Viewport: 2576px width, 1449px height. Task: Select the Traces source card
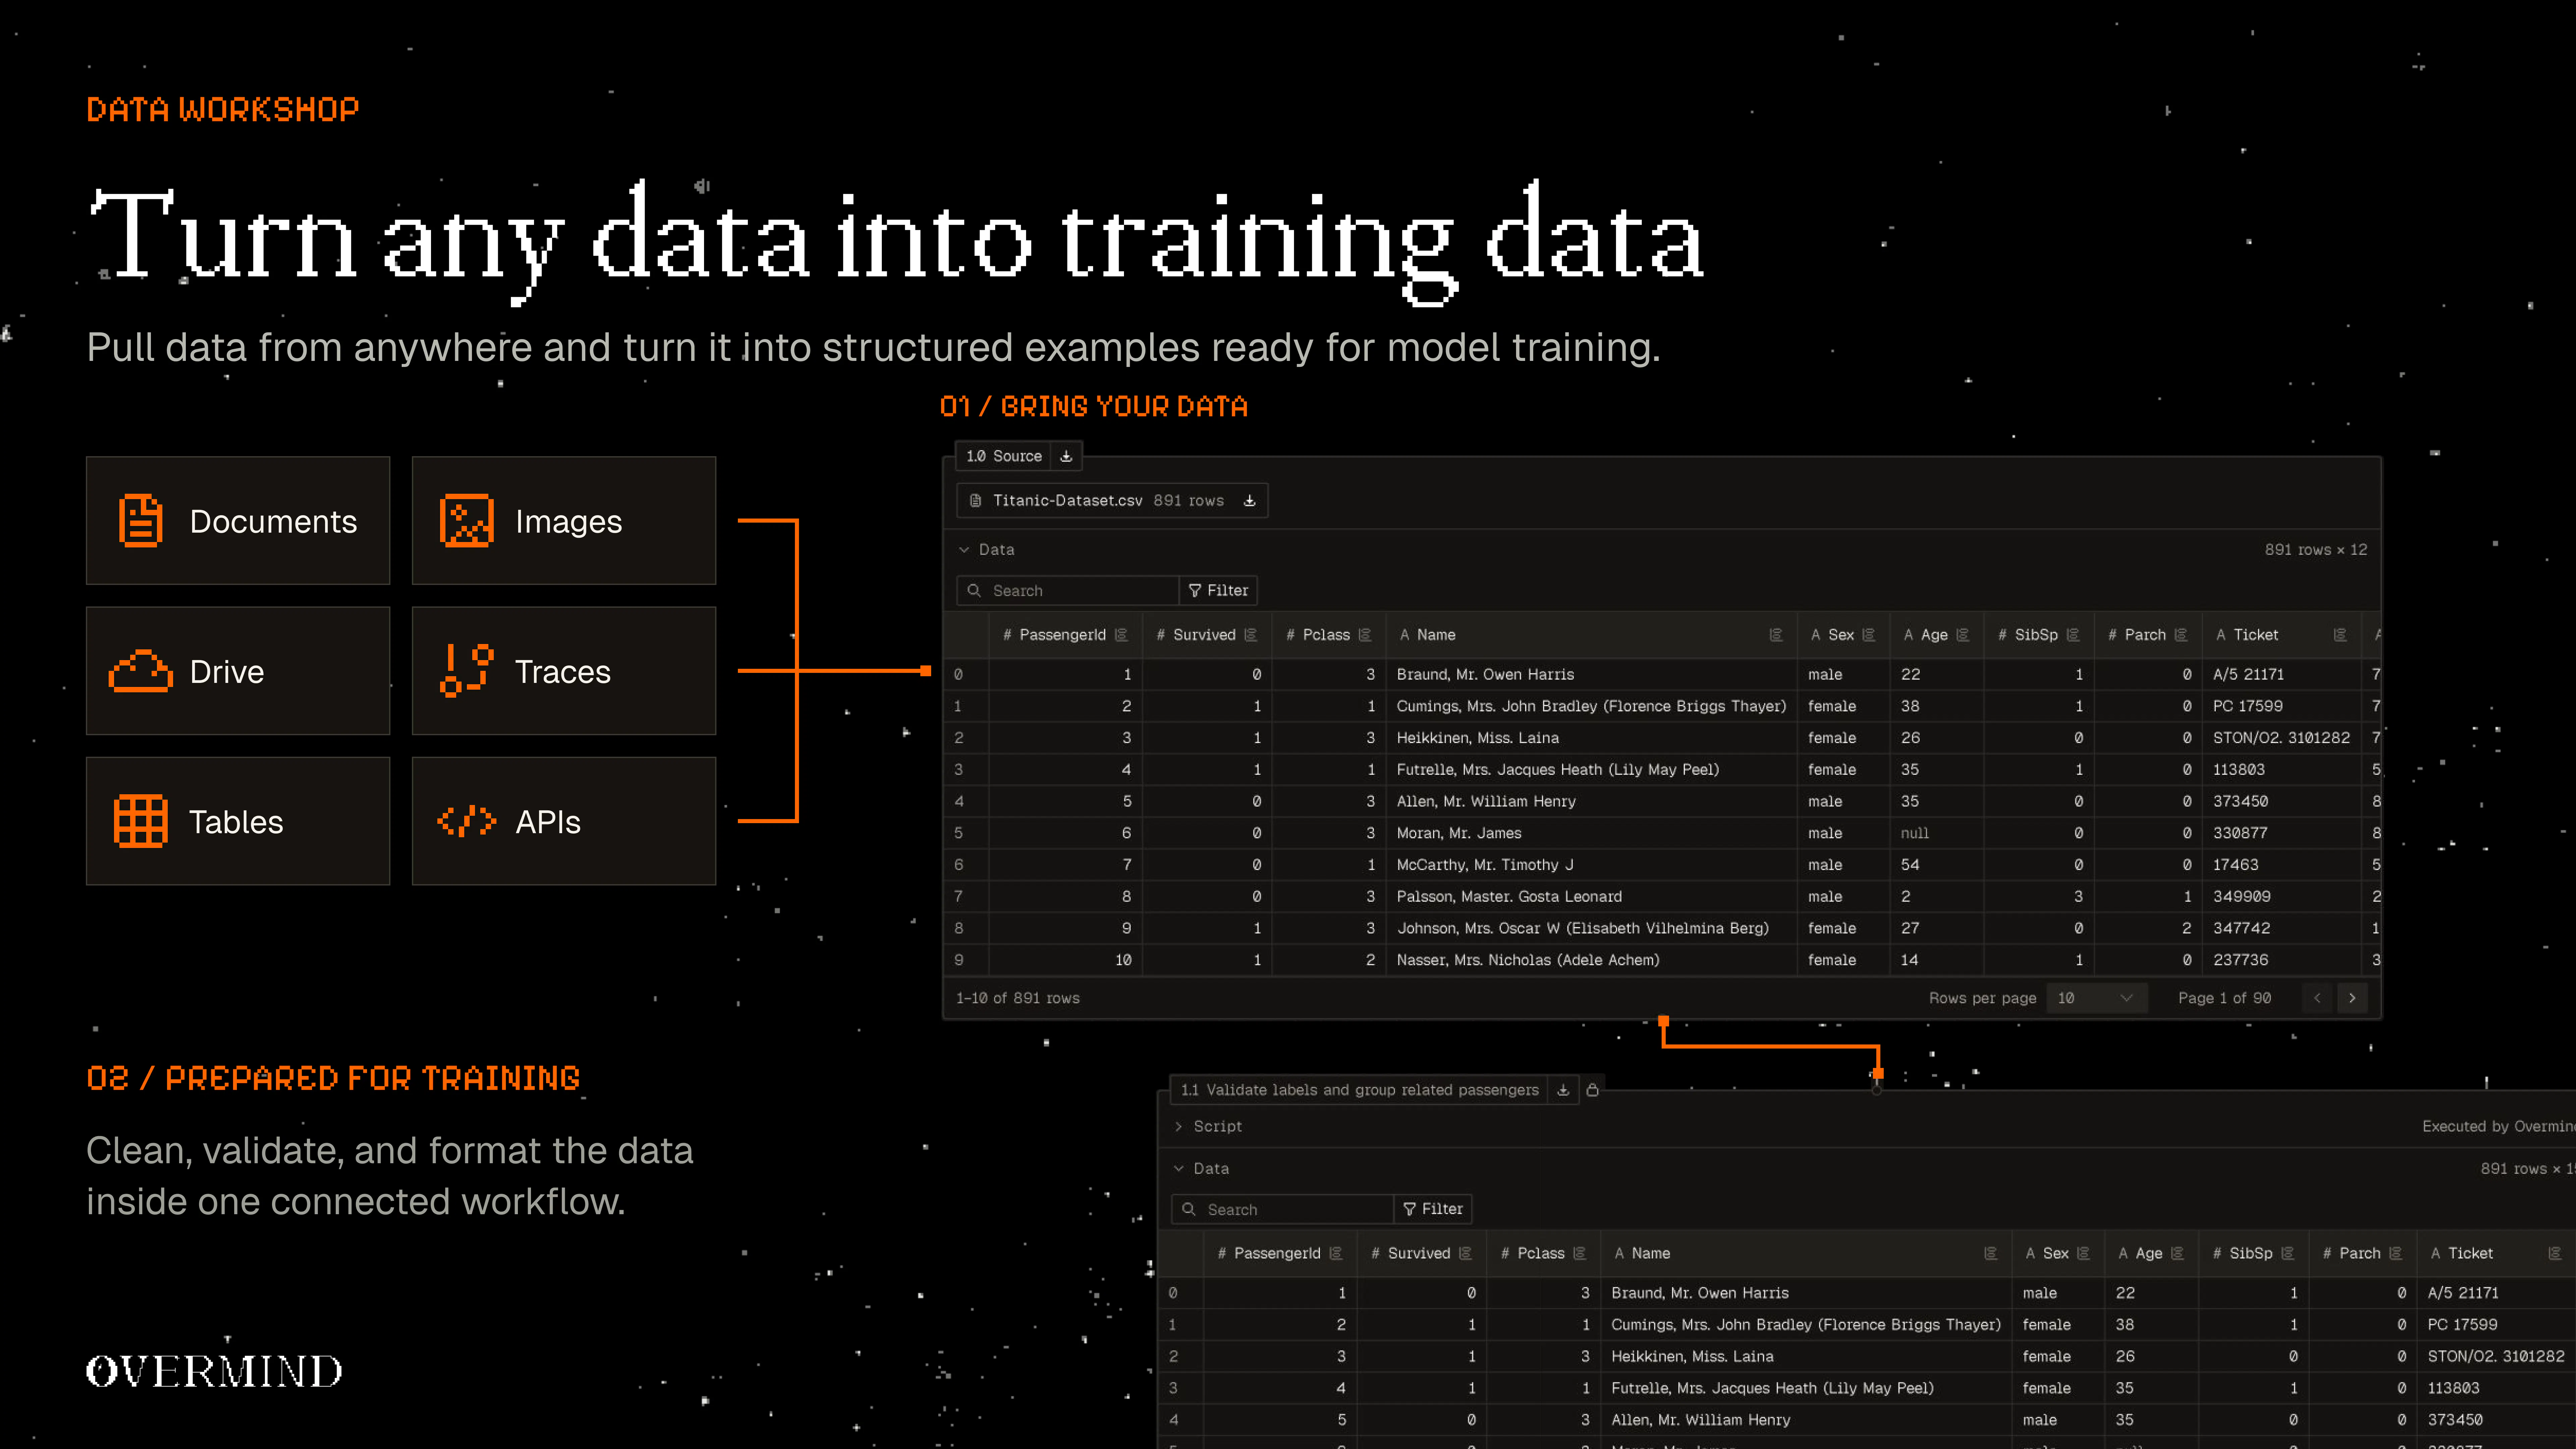click(564, 671)
